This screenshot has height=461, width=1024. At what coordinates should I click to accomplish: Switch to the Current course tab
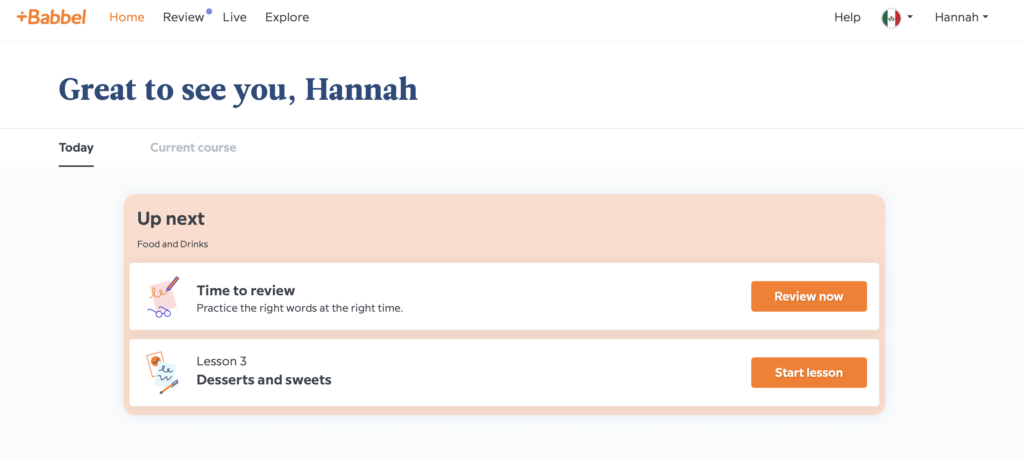(193, 148)
